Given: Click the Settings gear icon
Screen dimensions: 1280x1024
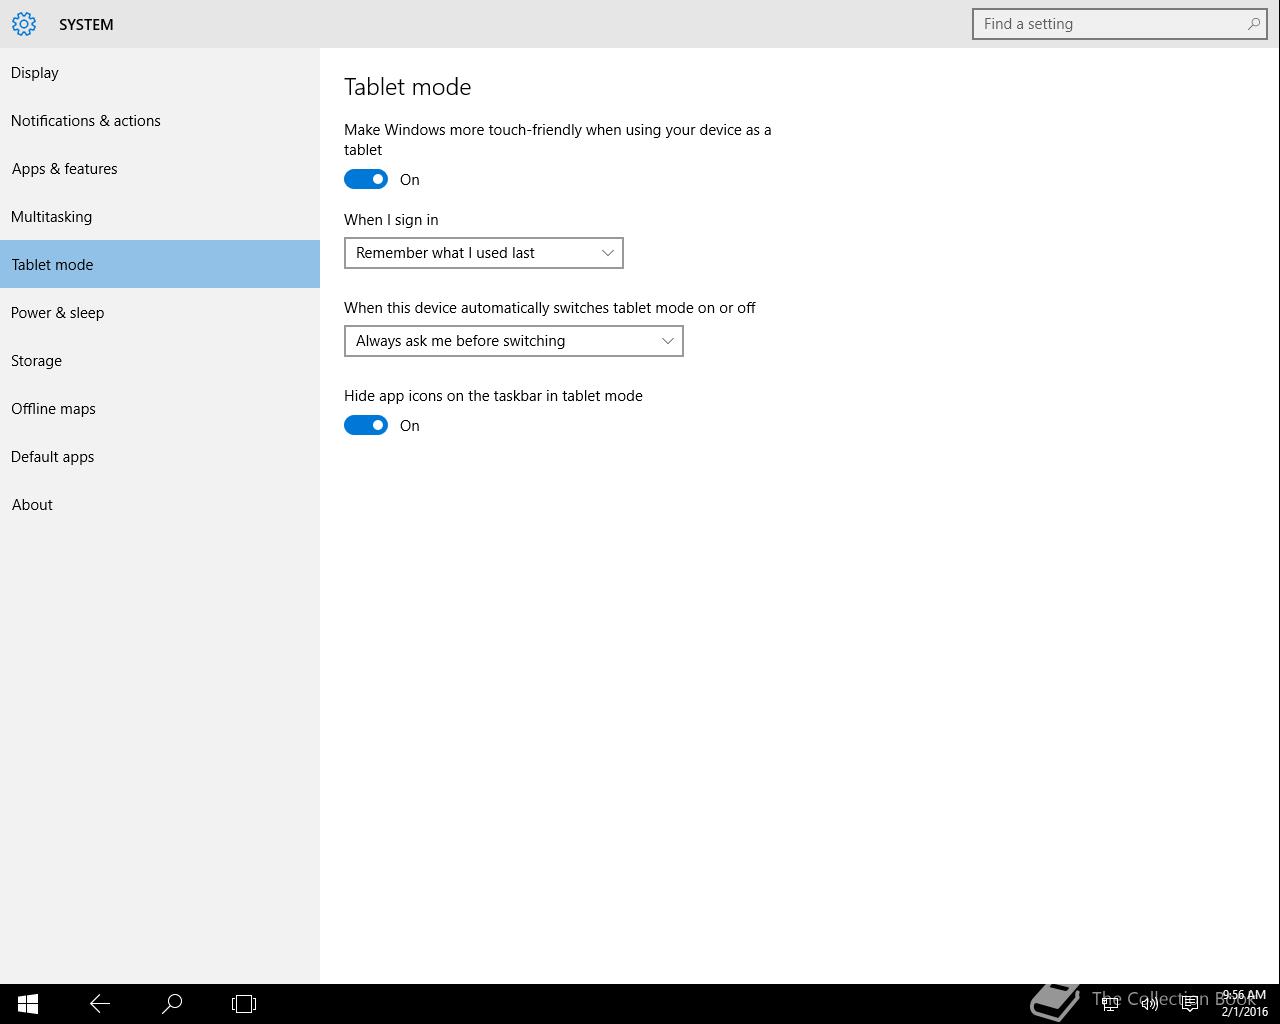Looking at the screenshot, I should pos(24,24).
